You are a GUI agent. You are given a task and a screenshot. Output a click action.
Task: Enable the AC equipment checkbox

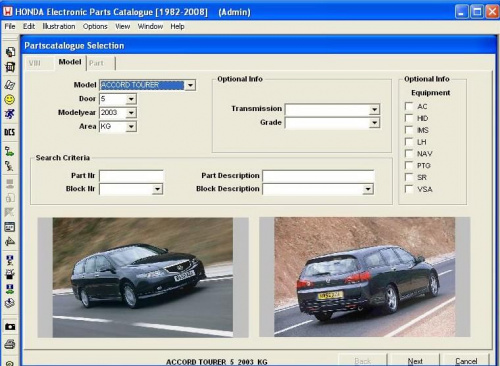pyautogui.click(x=409, y=106)
